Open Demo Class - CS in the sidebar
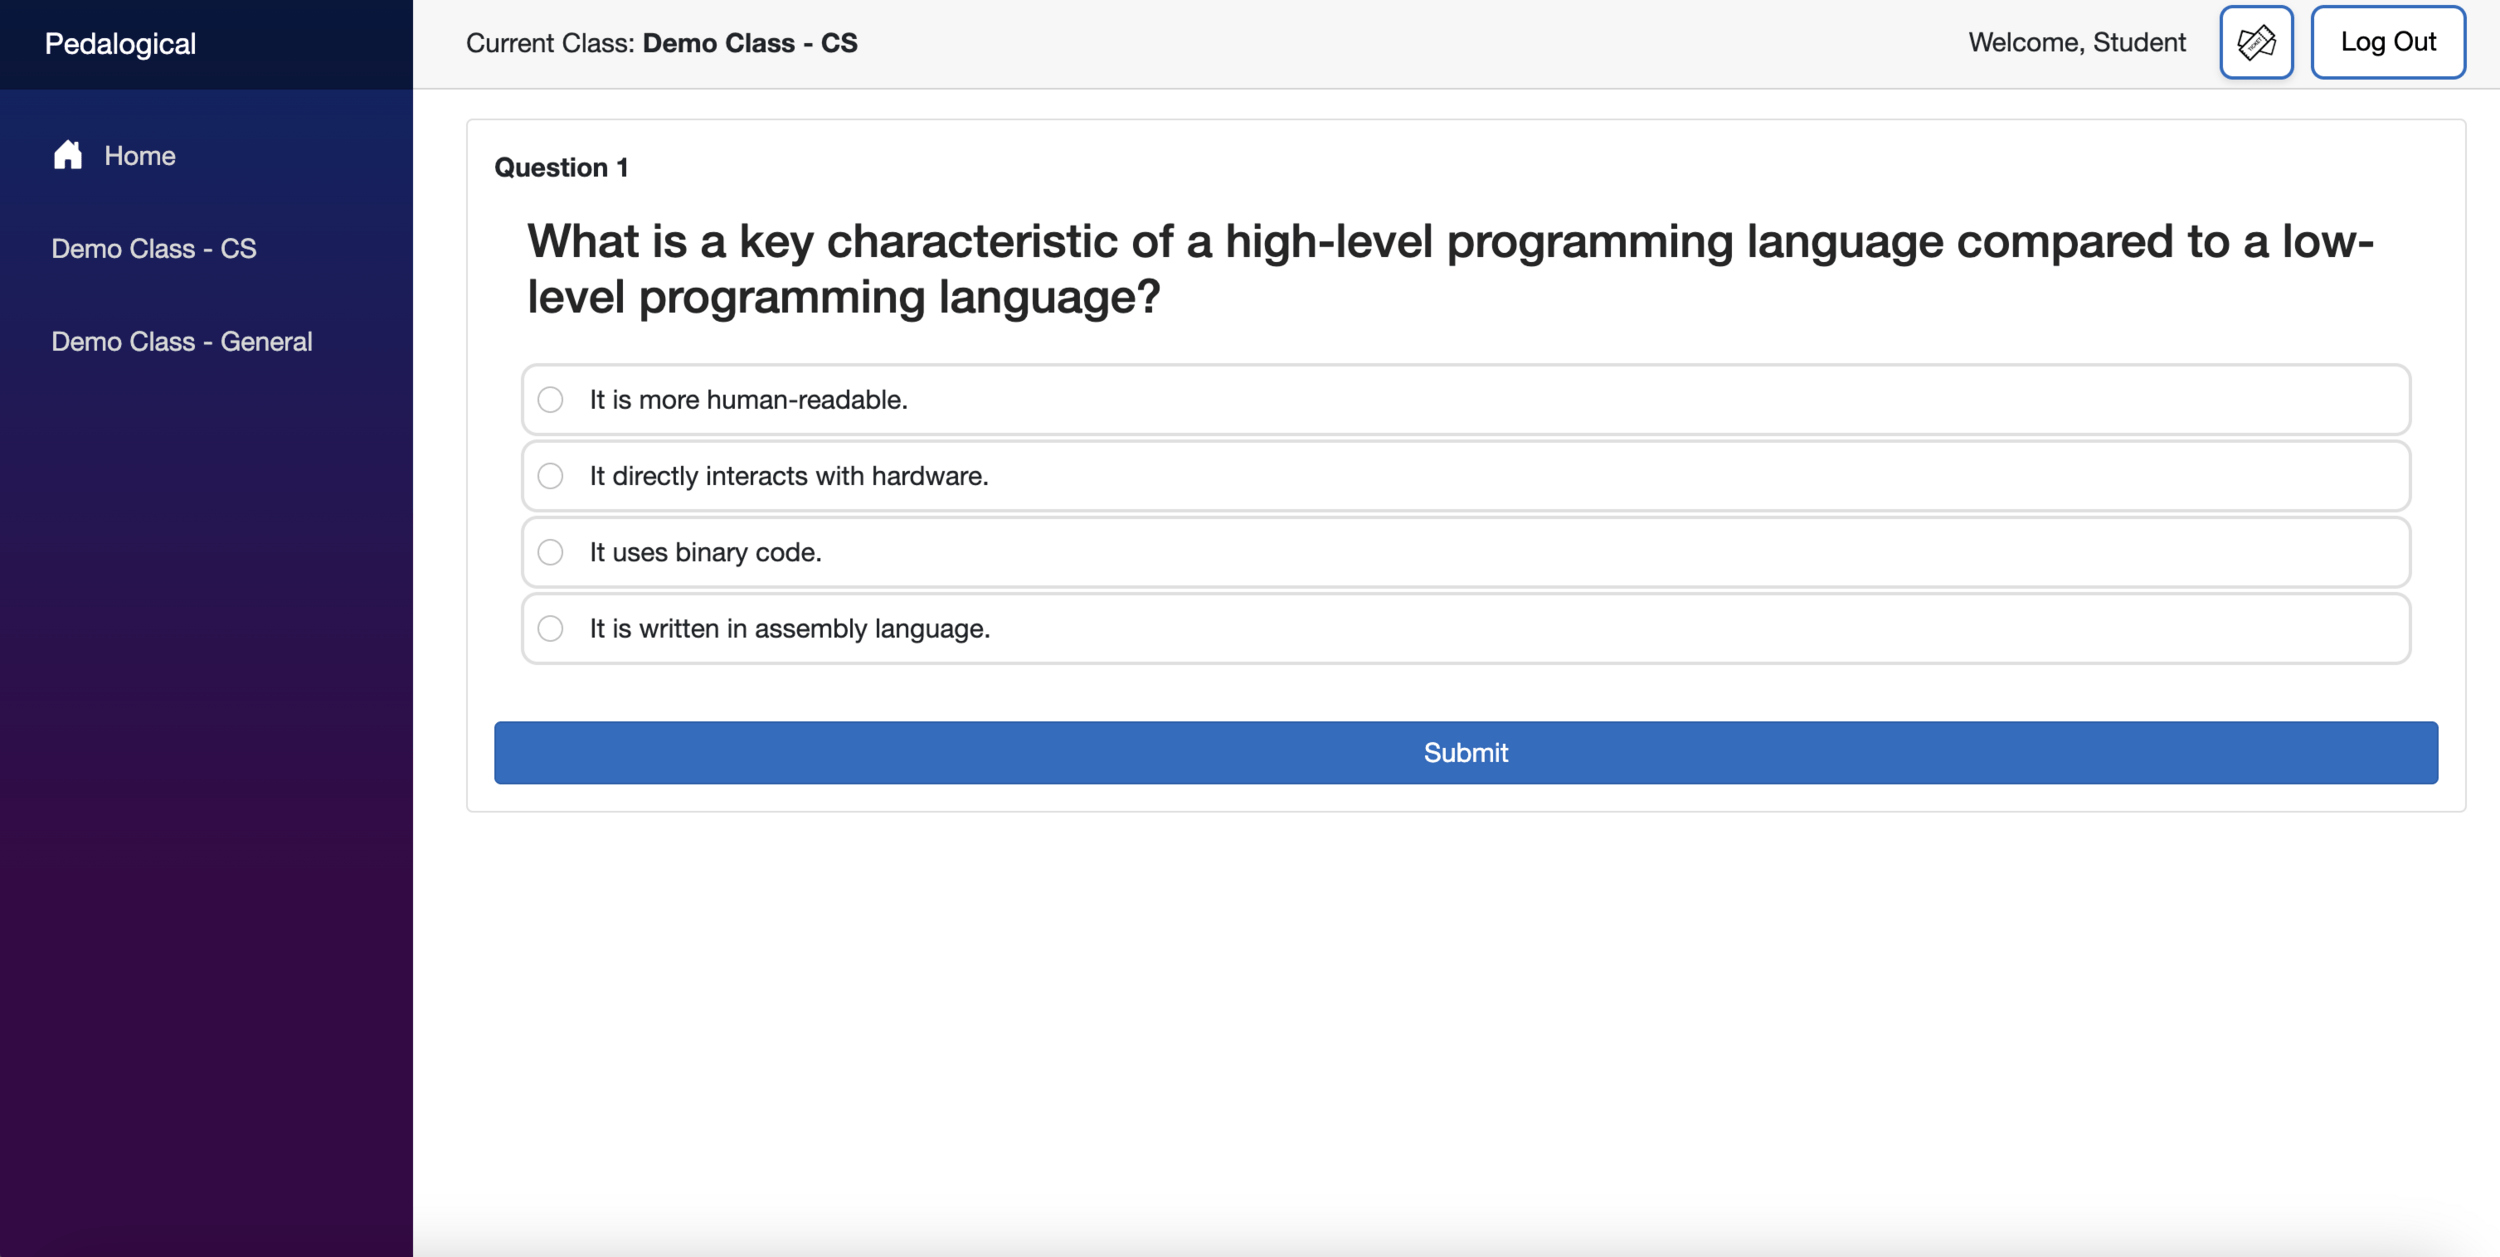Viewport: 2500px width, 1257px height. 154,248
